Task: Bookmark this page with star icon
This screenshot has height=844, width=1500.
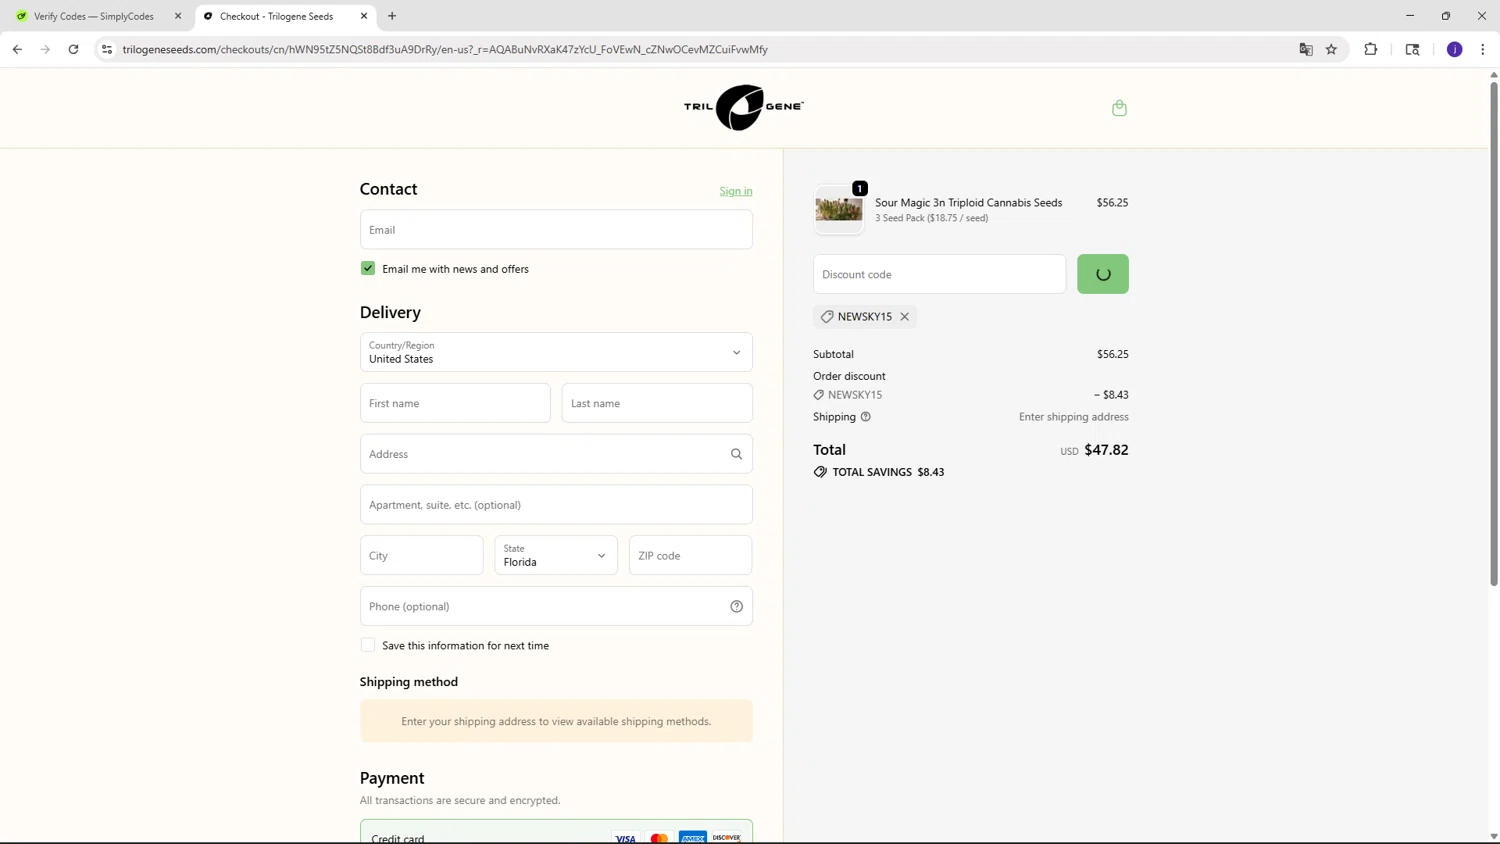Action: coord(1331,49)
